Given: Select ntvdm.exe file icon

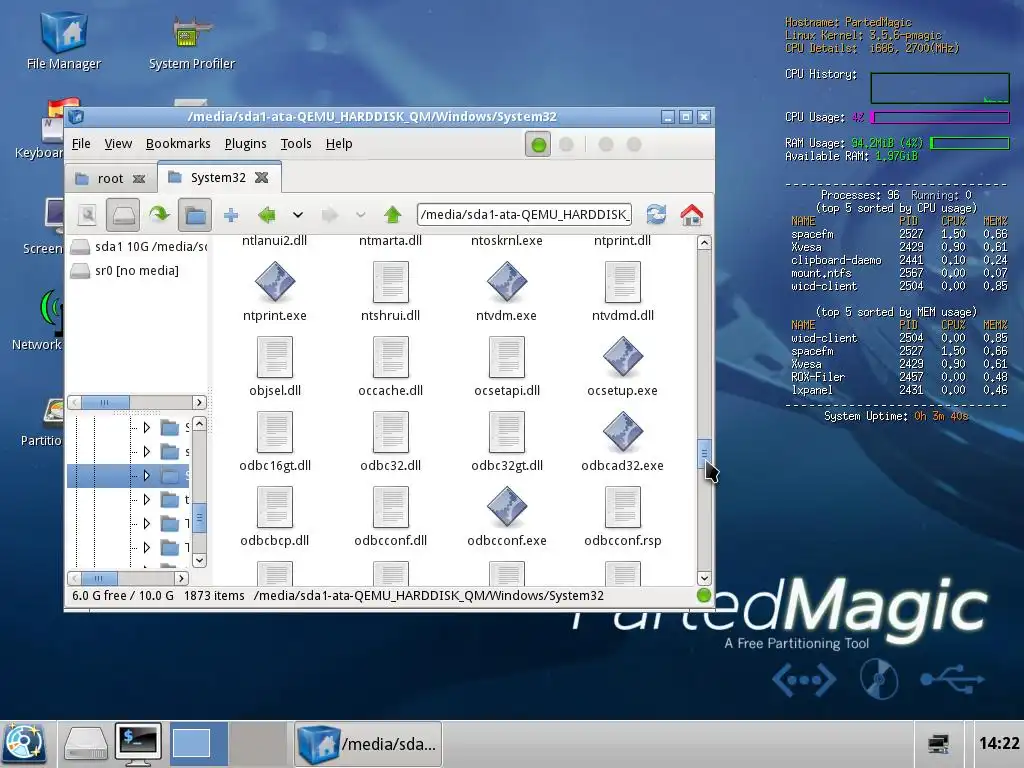Looking at the screenshot, I should pyautogui.click(x=507, y=281).
